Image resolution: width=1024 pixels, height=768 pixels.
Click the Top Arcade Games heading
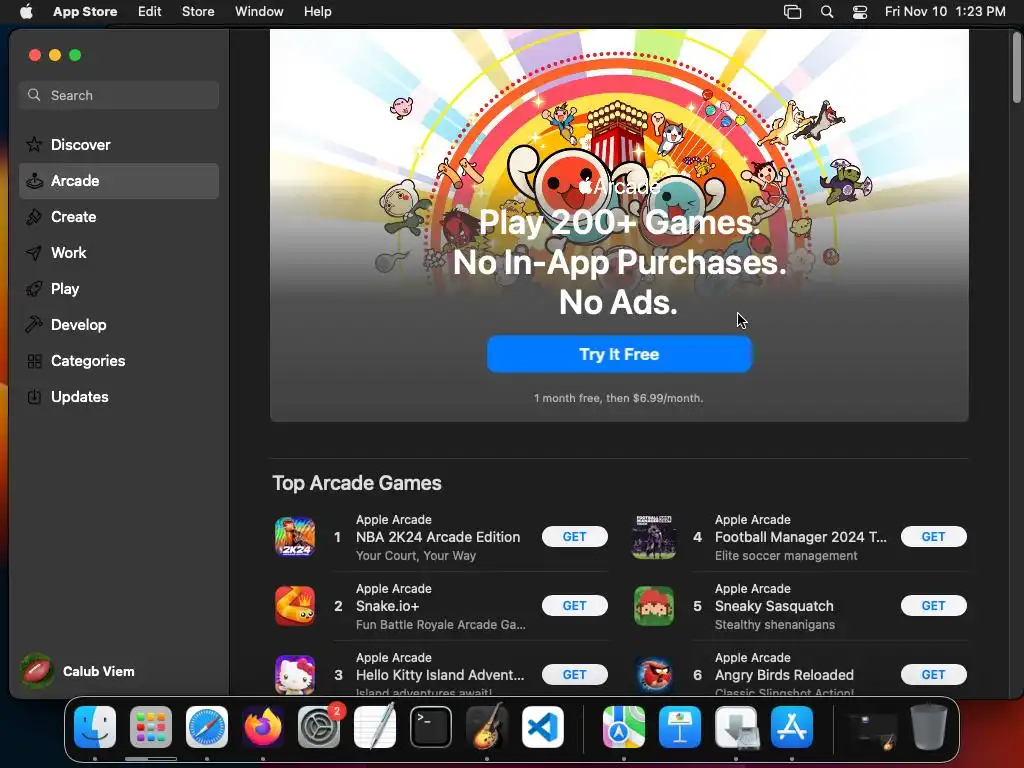tap(357, 483)
